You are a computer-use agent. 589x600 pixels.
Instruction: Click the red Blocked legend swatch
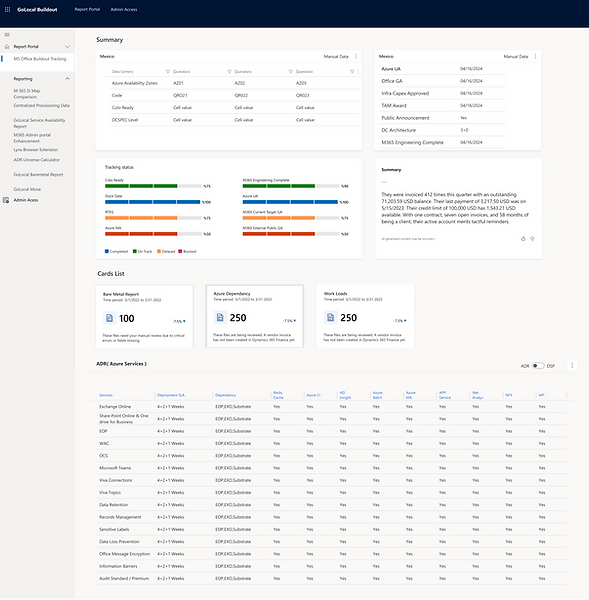[x=180, y=251]
